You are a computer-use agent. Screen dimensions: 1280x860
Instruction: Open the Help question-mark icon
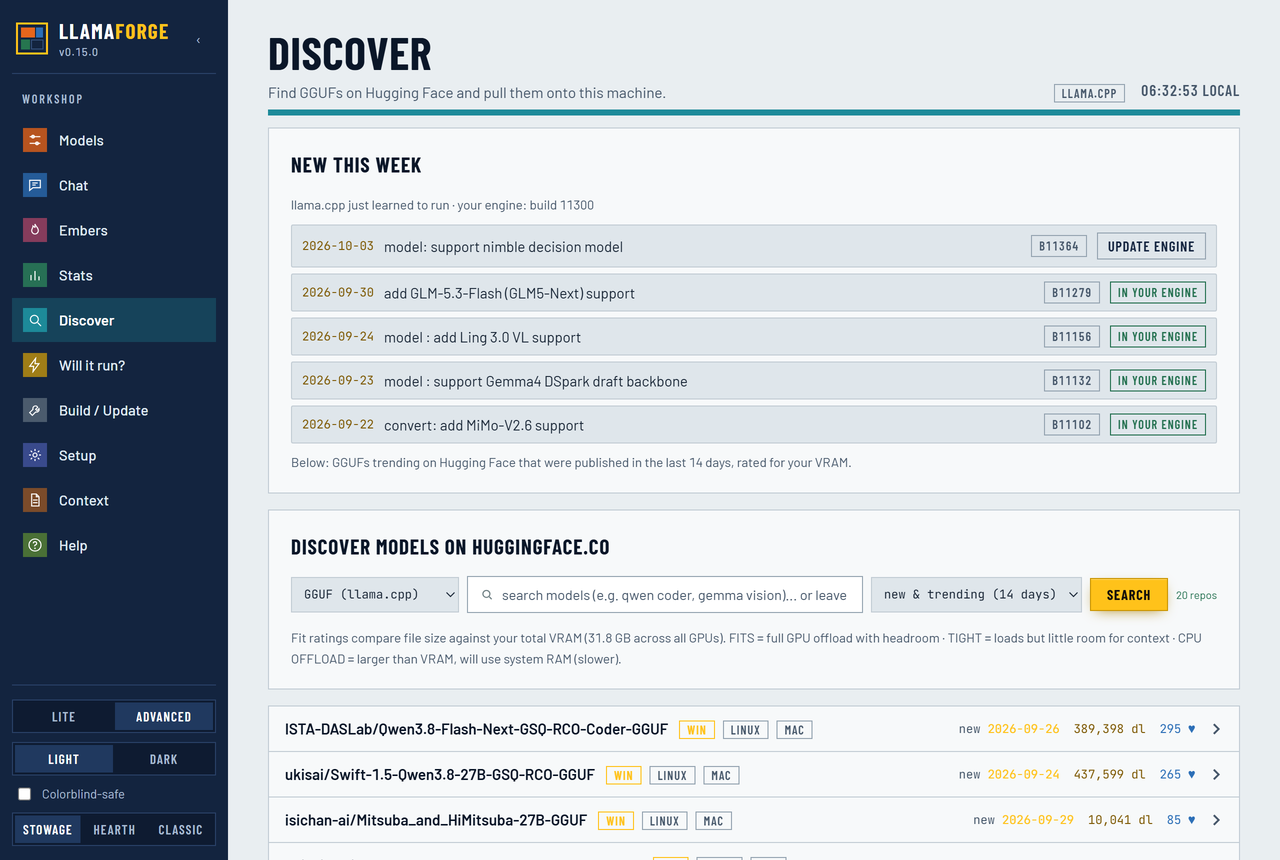coord(35,545)
